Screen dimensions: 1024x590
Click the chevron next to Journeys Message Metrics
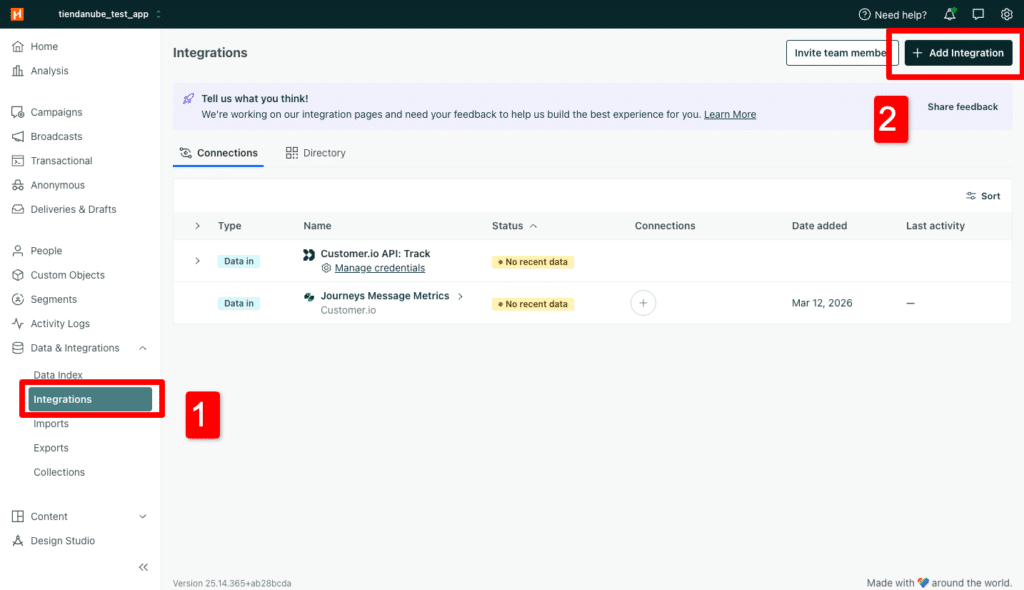pos(460,296)
